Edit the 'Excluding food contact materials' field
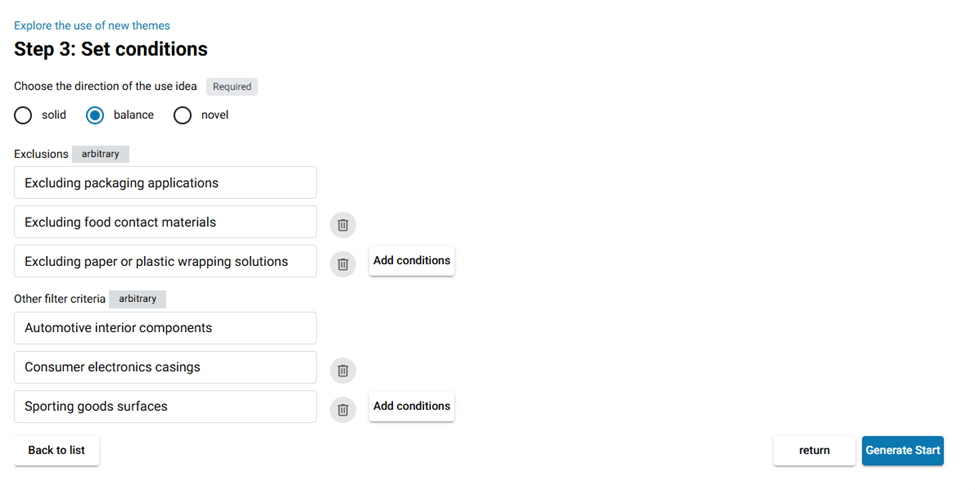The height and width of the screenshot is (490, 975). (x=165, y=222)
